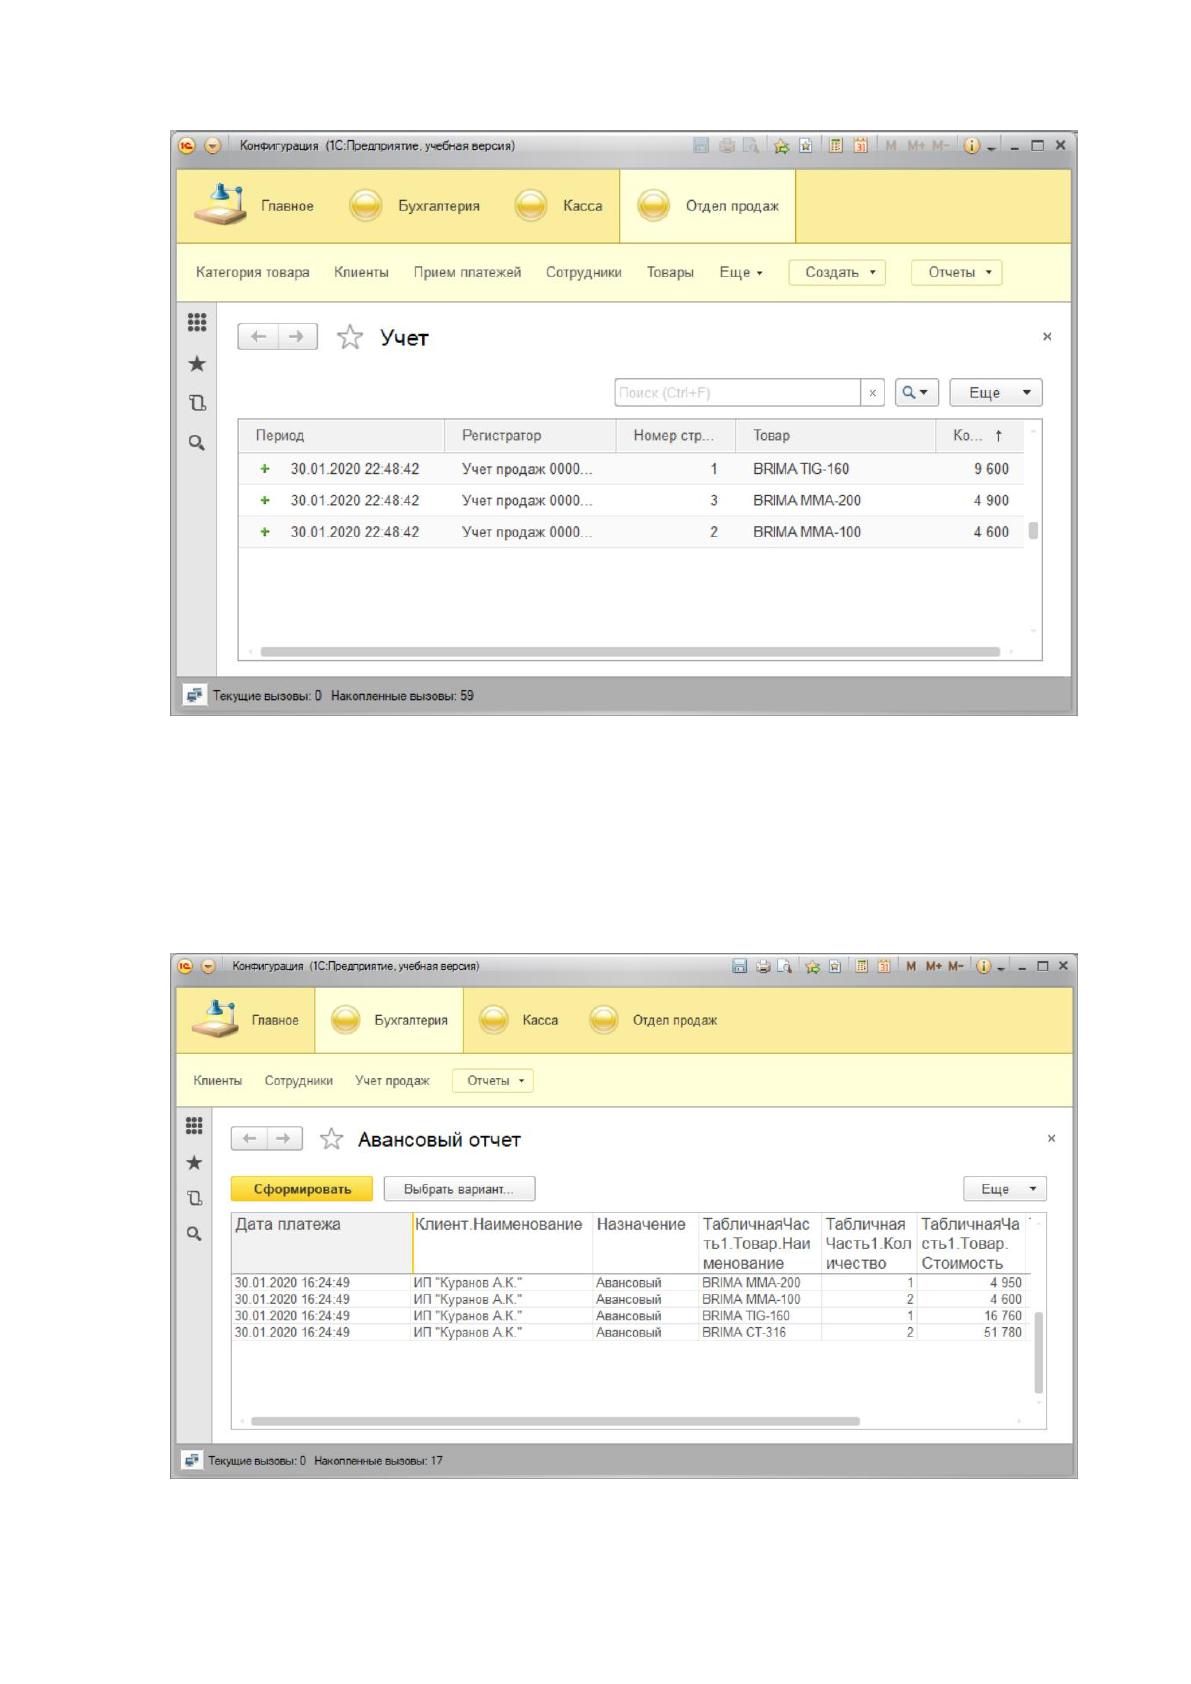The image size is (1191, 1684).
Task: Navigate back with arrow beside Учет title
Action: [258, 337]
